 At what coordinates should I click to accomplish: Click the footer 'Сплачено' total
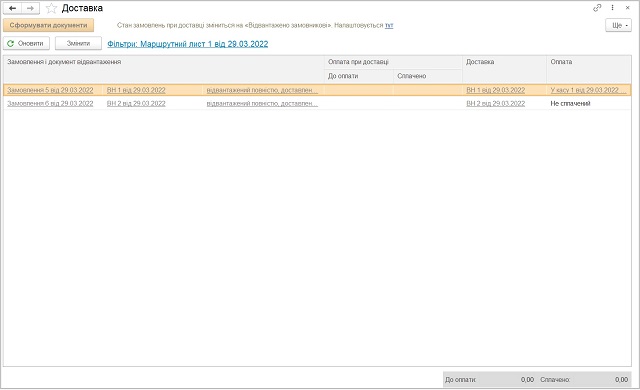coord(584,380)
